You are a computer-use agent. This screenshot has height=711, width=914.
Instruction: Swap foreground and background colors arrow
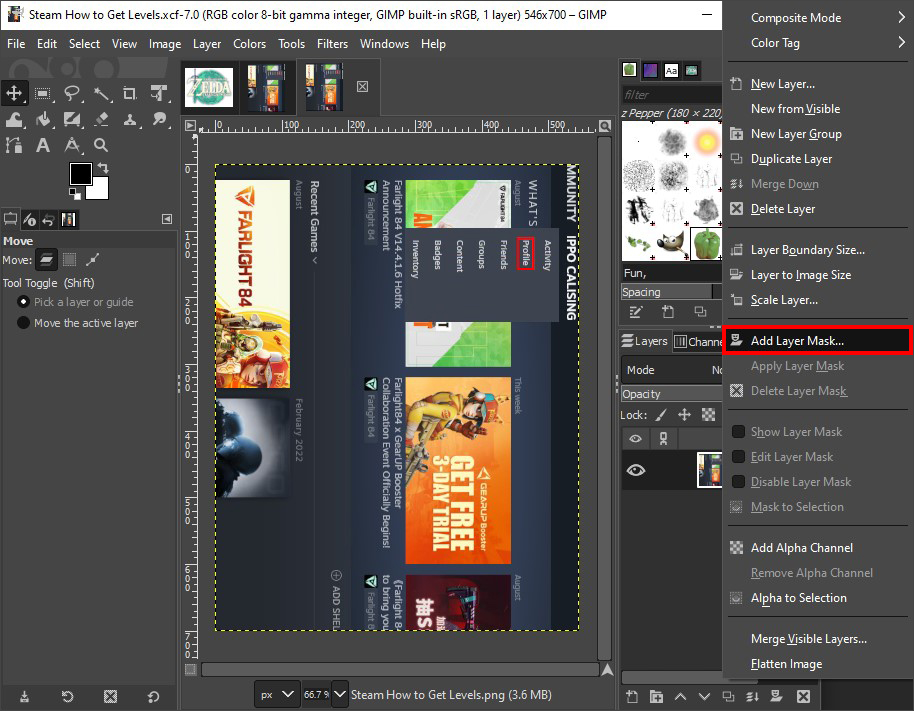coord(104,167)
